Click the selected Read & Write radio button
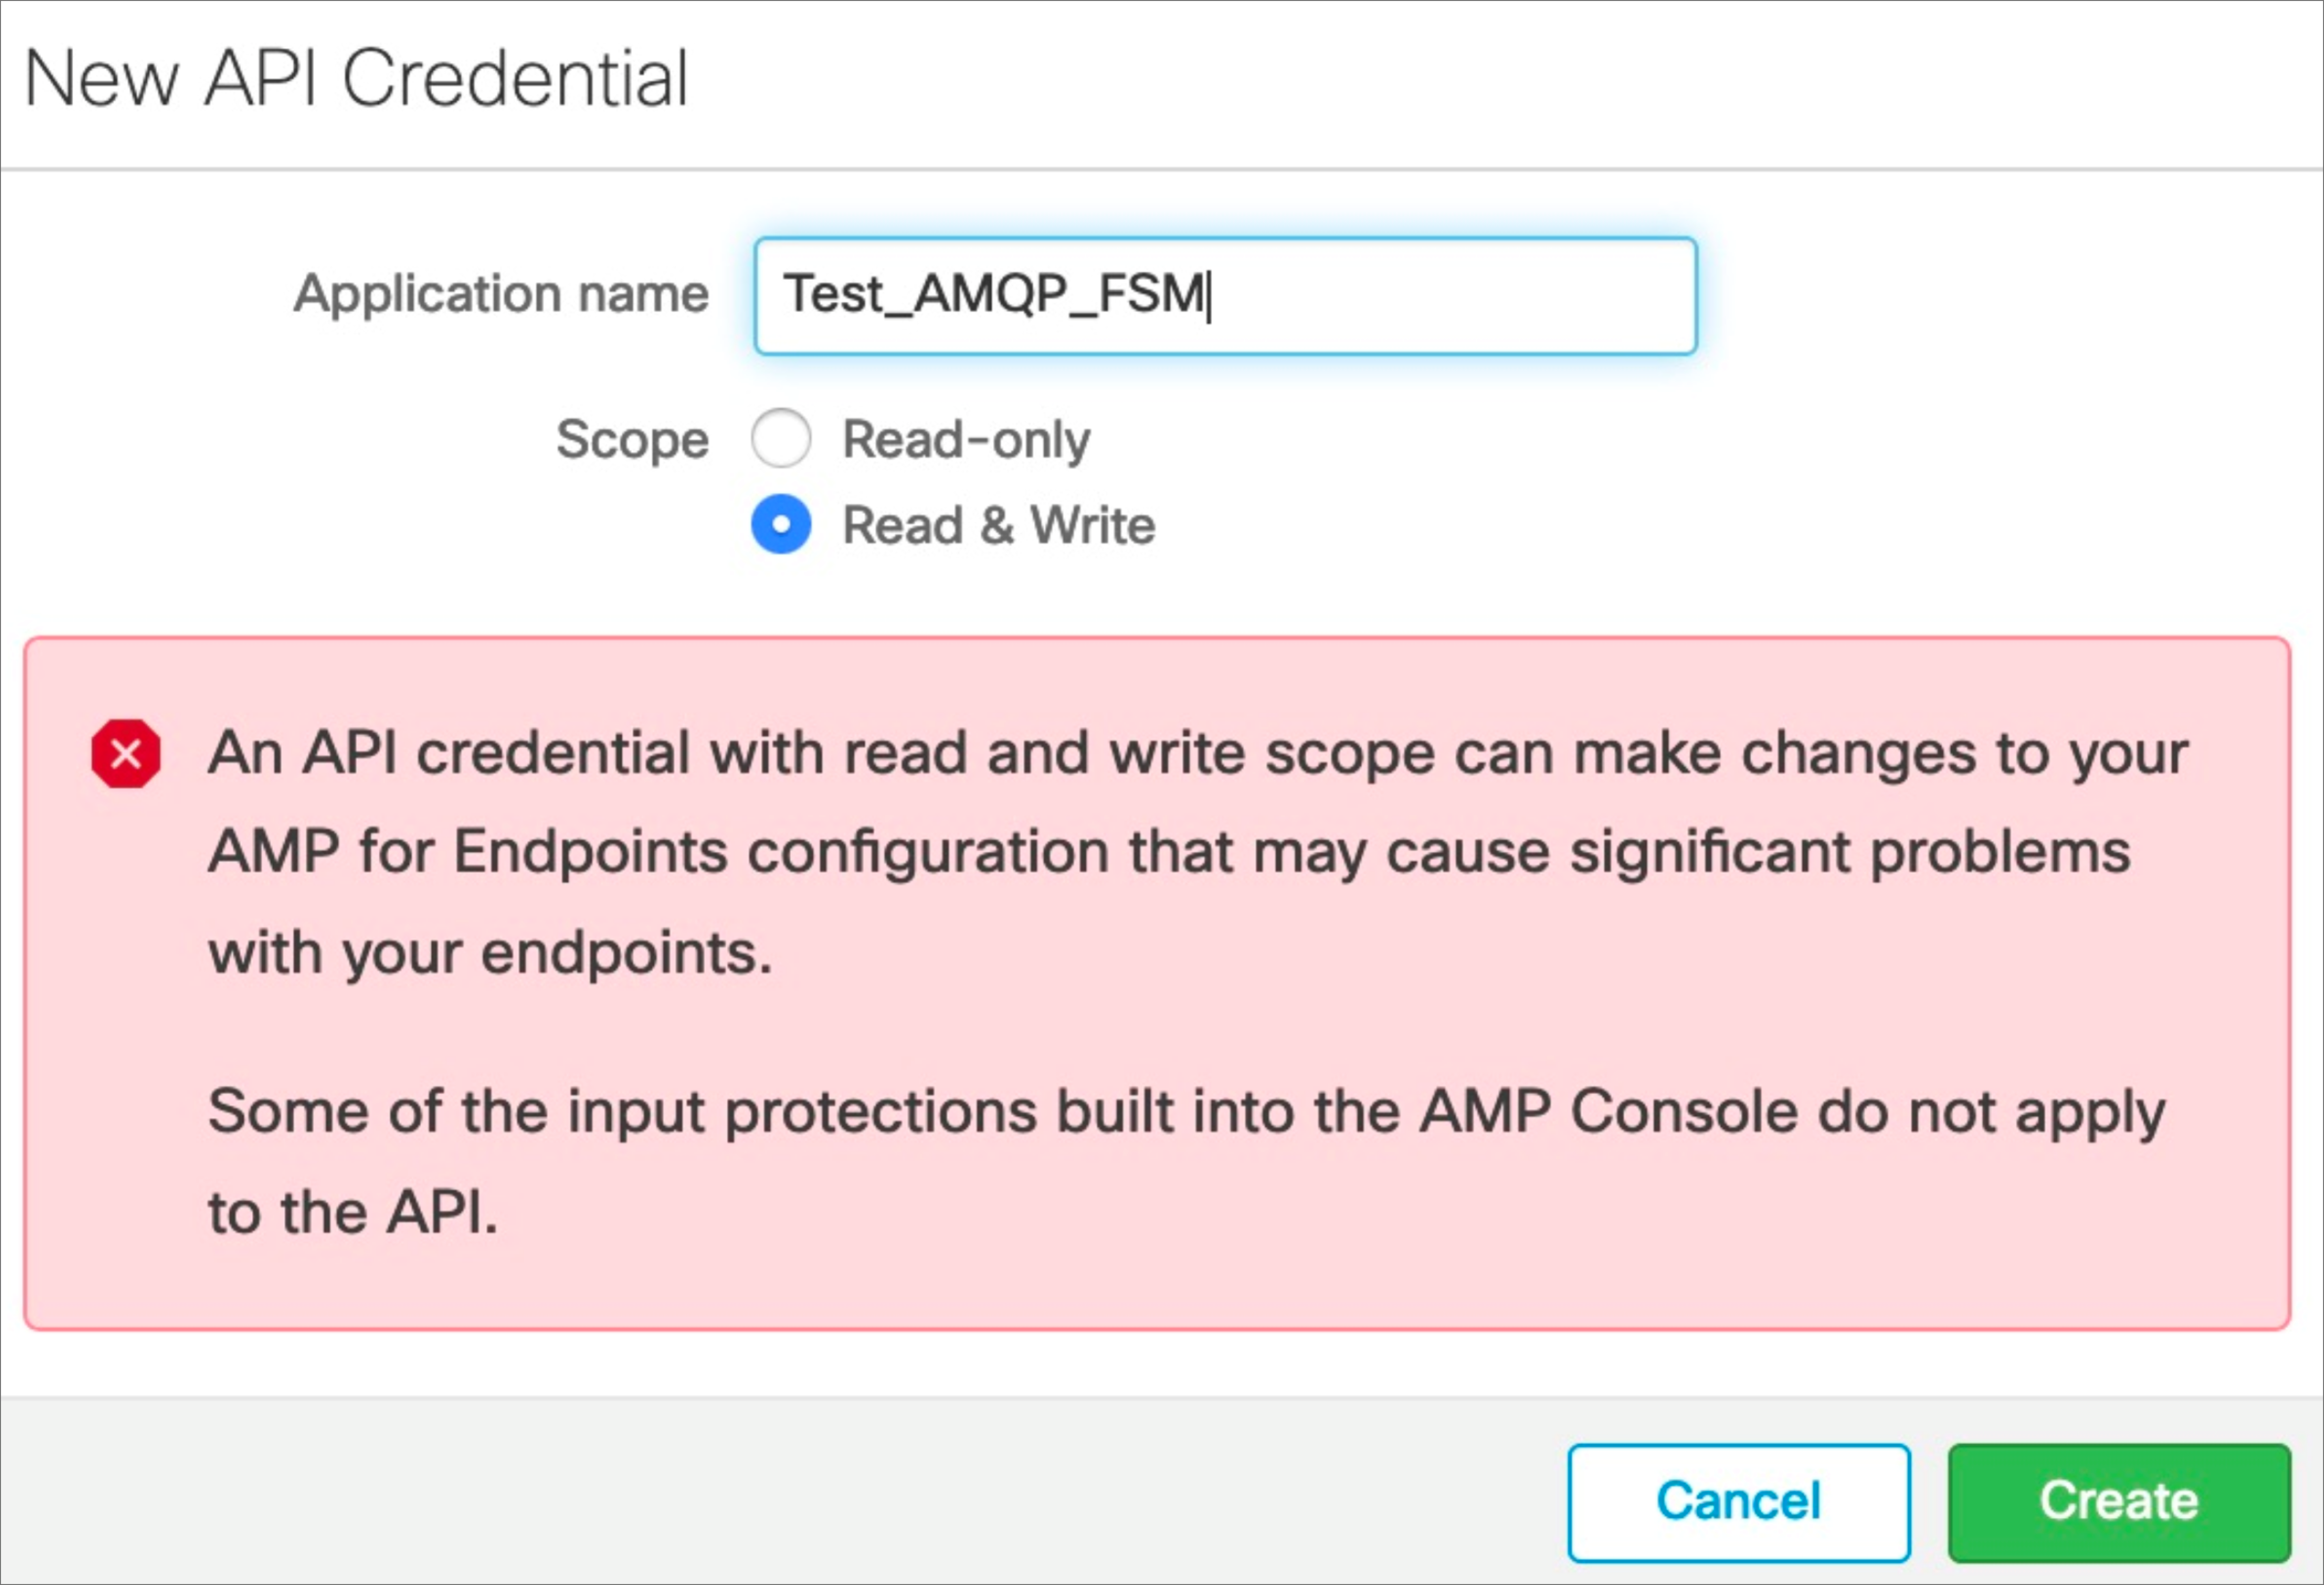This screenshot has width=2324, height=1585. click(781, 525)
